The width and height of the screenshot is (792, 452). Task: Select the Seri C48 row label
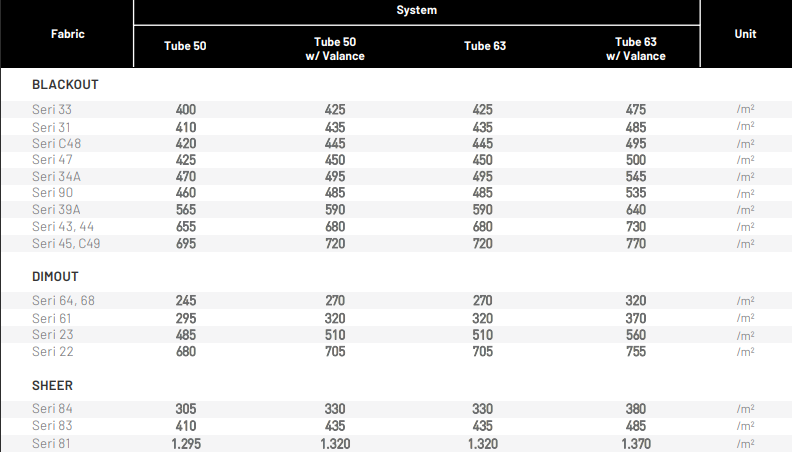(x=57, y=143)
